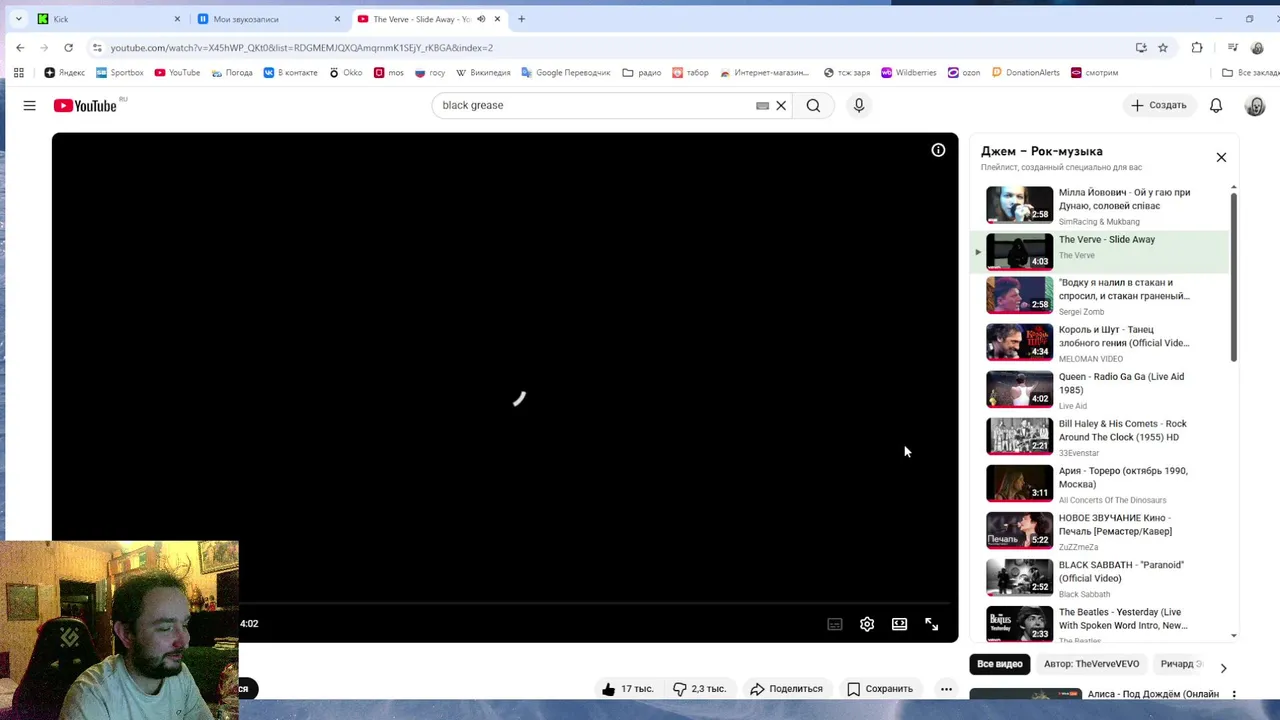The image size is (1280, 720).
Task: Open DonationAlerts bookmark
Action: point(1024,72)
